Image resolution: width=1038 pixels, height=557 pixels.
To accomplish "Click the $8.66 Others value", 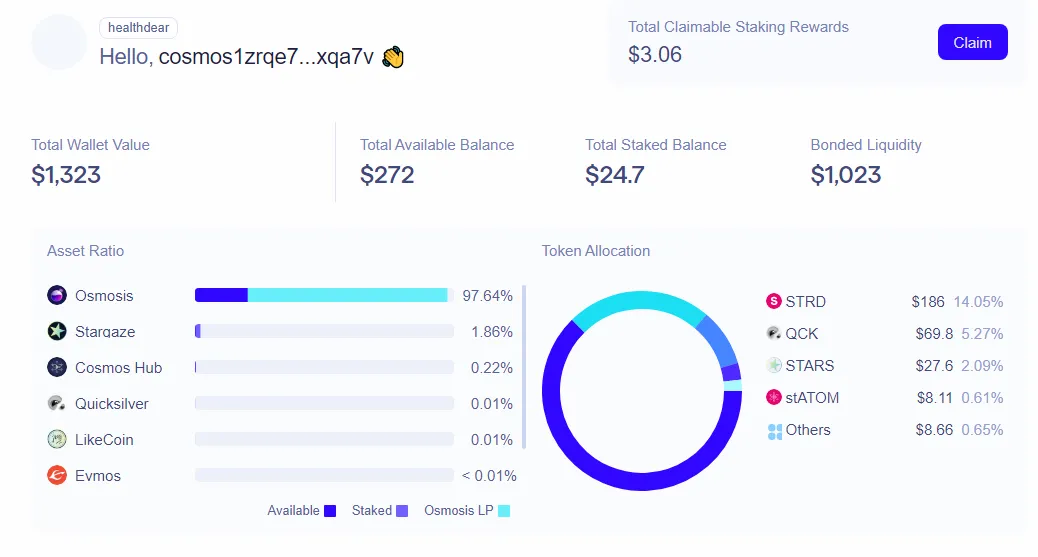I will point(934,430).
